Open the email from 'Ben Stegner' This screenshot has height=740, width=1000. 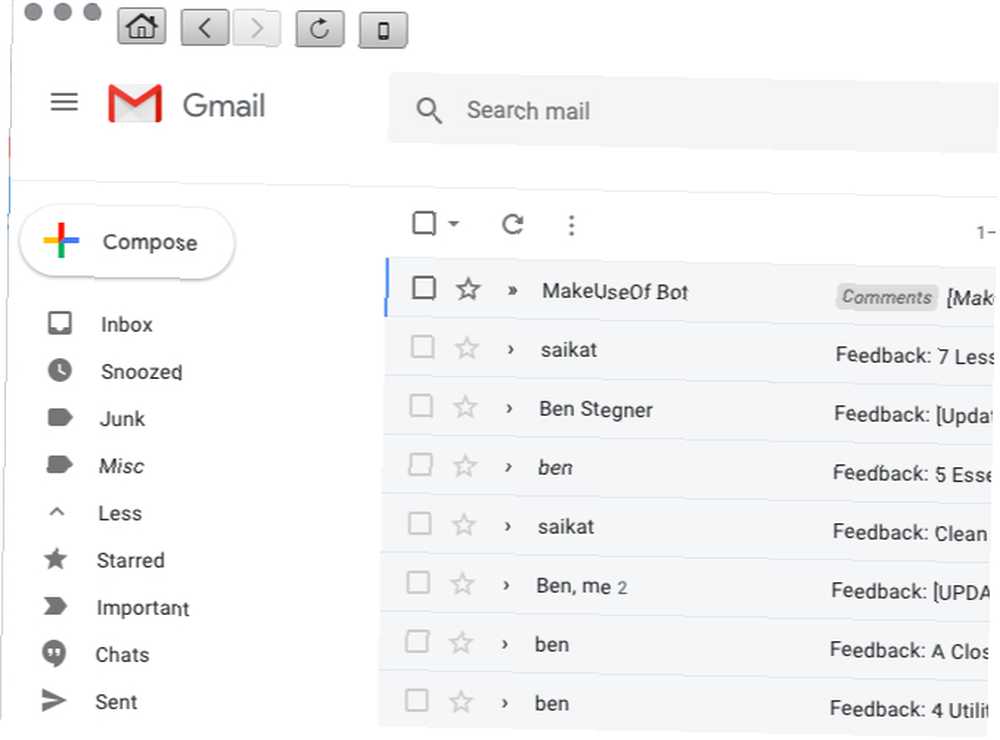pos(689,410)
